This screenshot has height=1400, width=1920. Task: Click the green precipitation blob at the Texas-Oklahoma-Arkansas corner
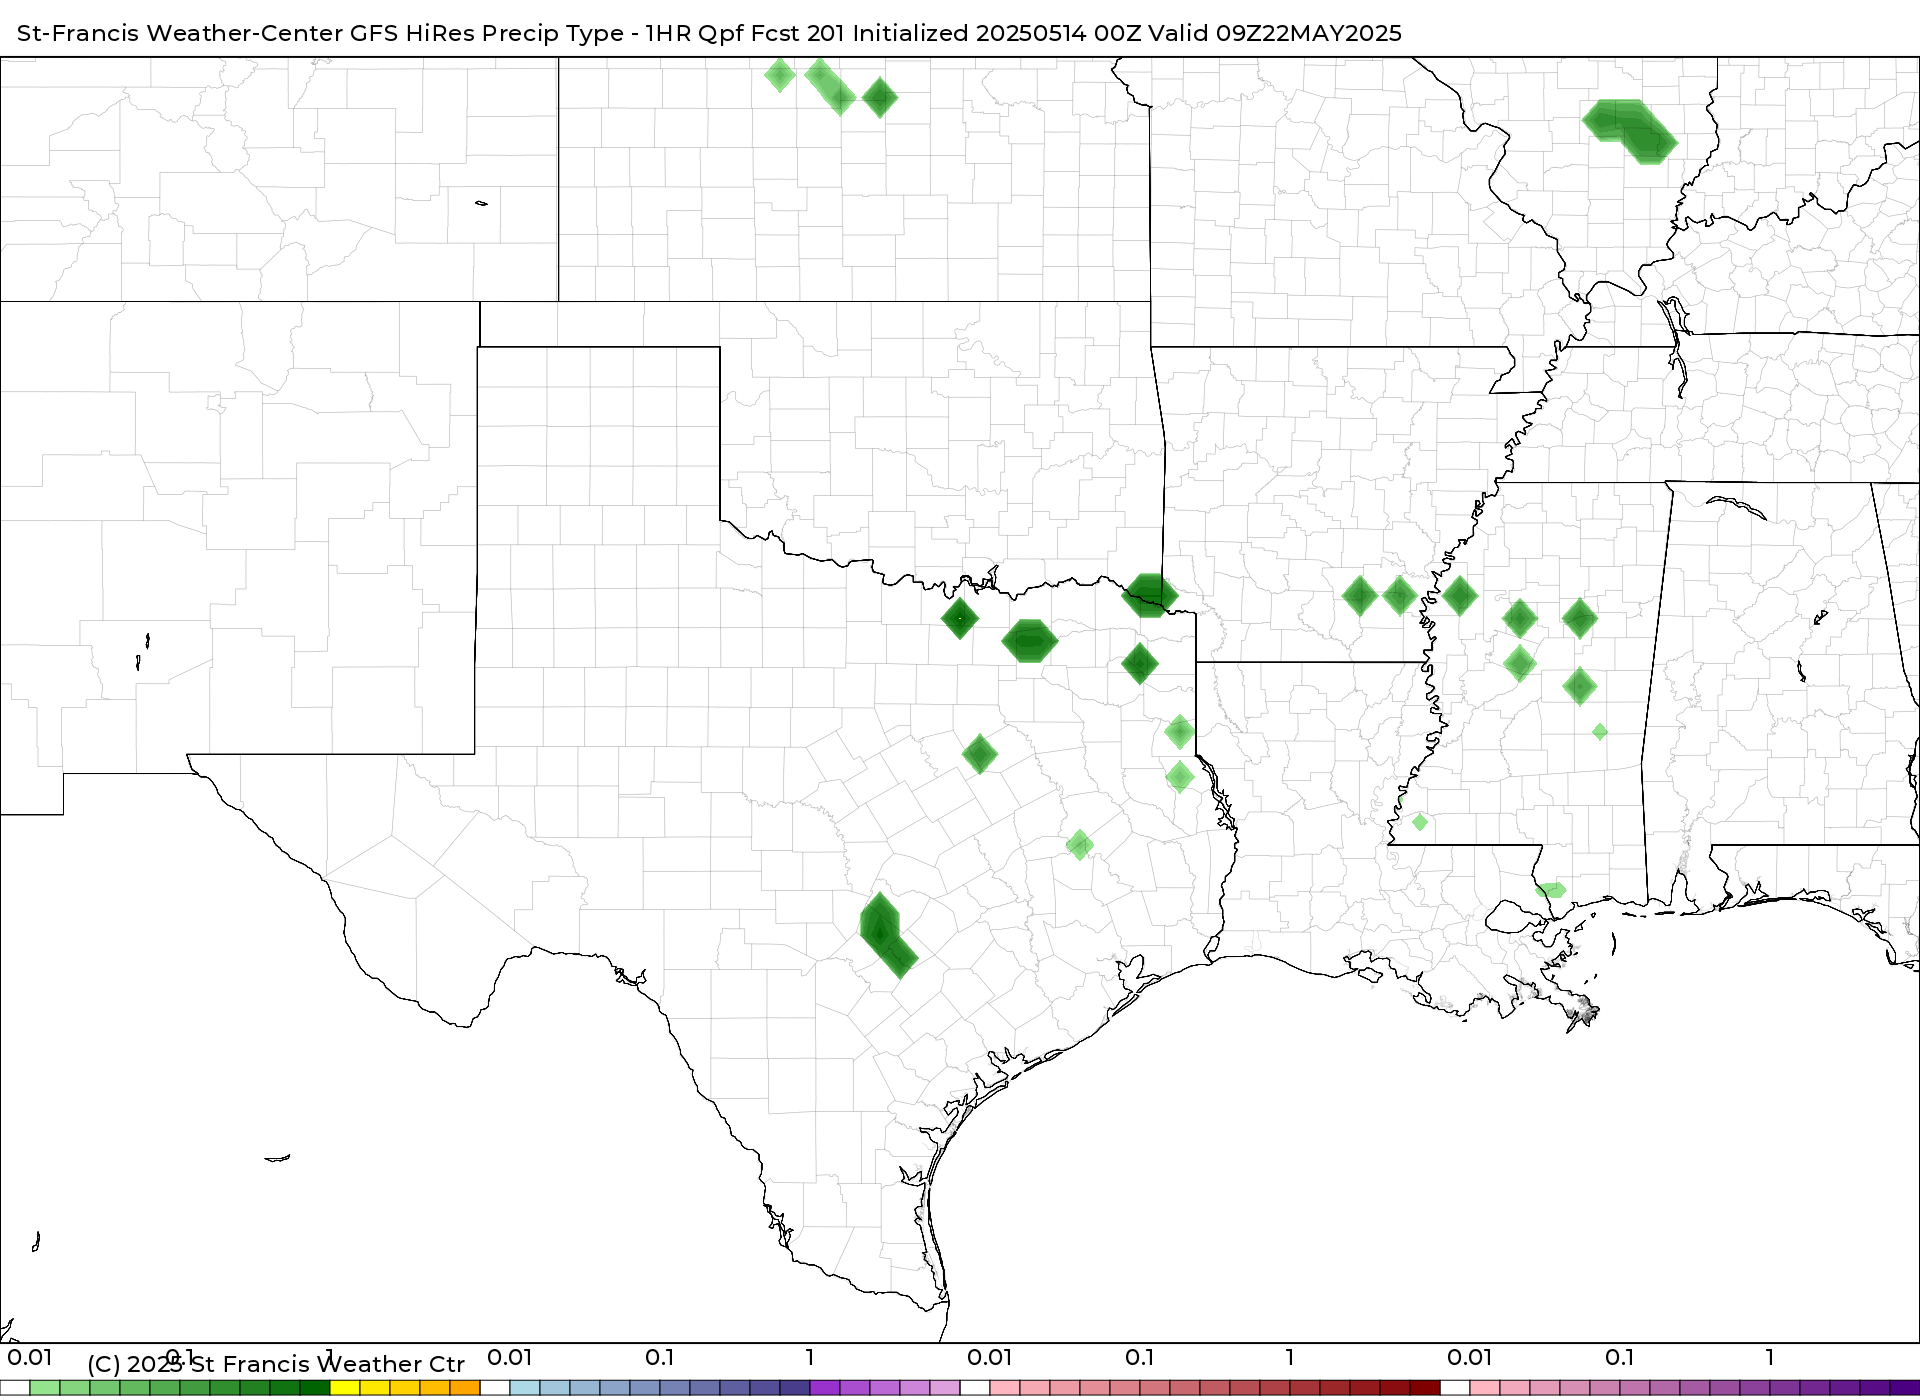click(1149, 596)
